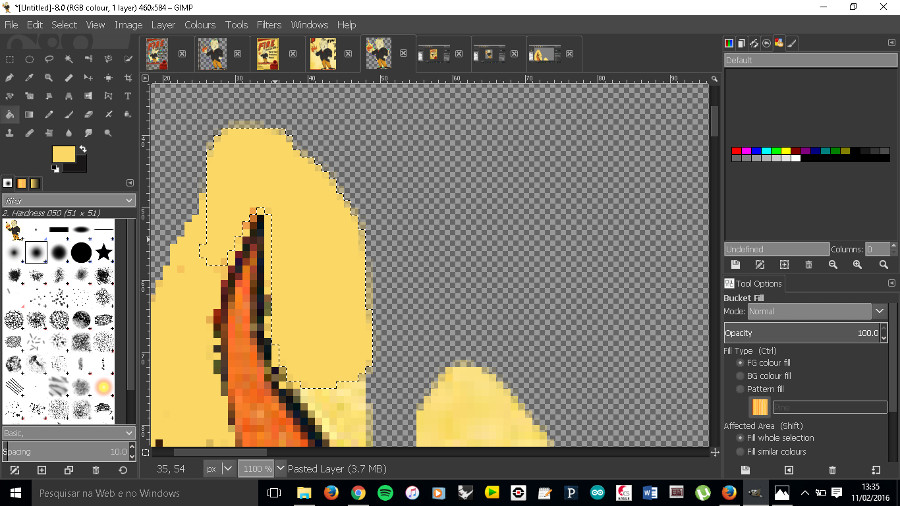Screen dimensions: 900x506
Task: Open the Basic brush tag dropdown
Action: coord(69,433)
